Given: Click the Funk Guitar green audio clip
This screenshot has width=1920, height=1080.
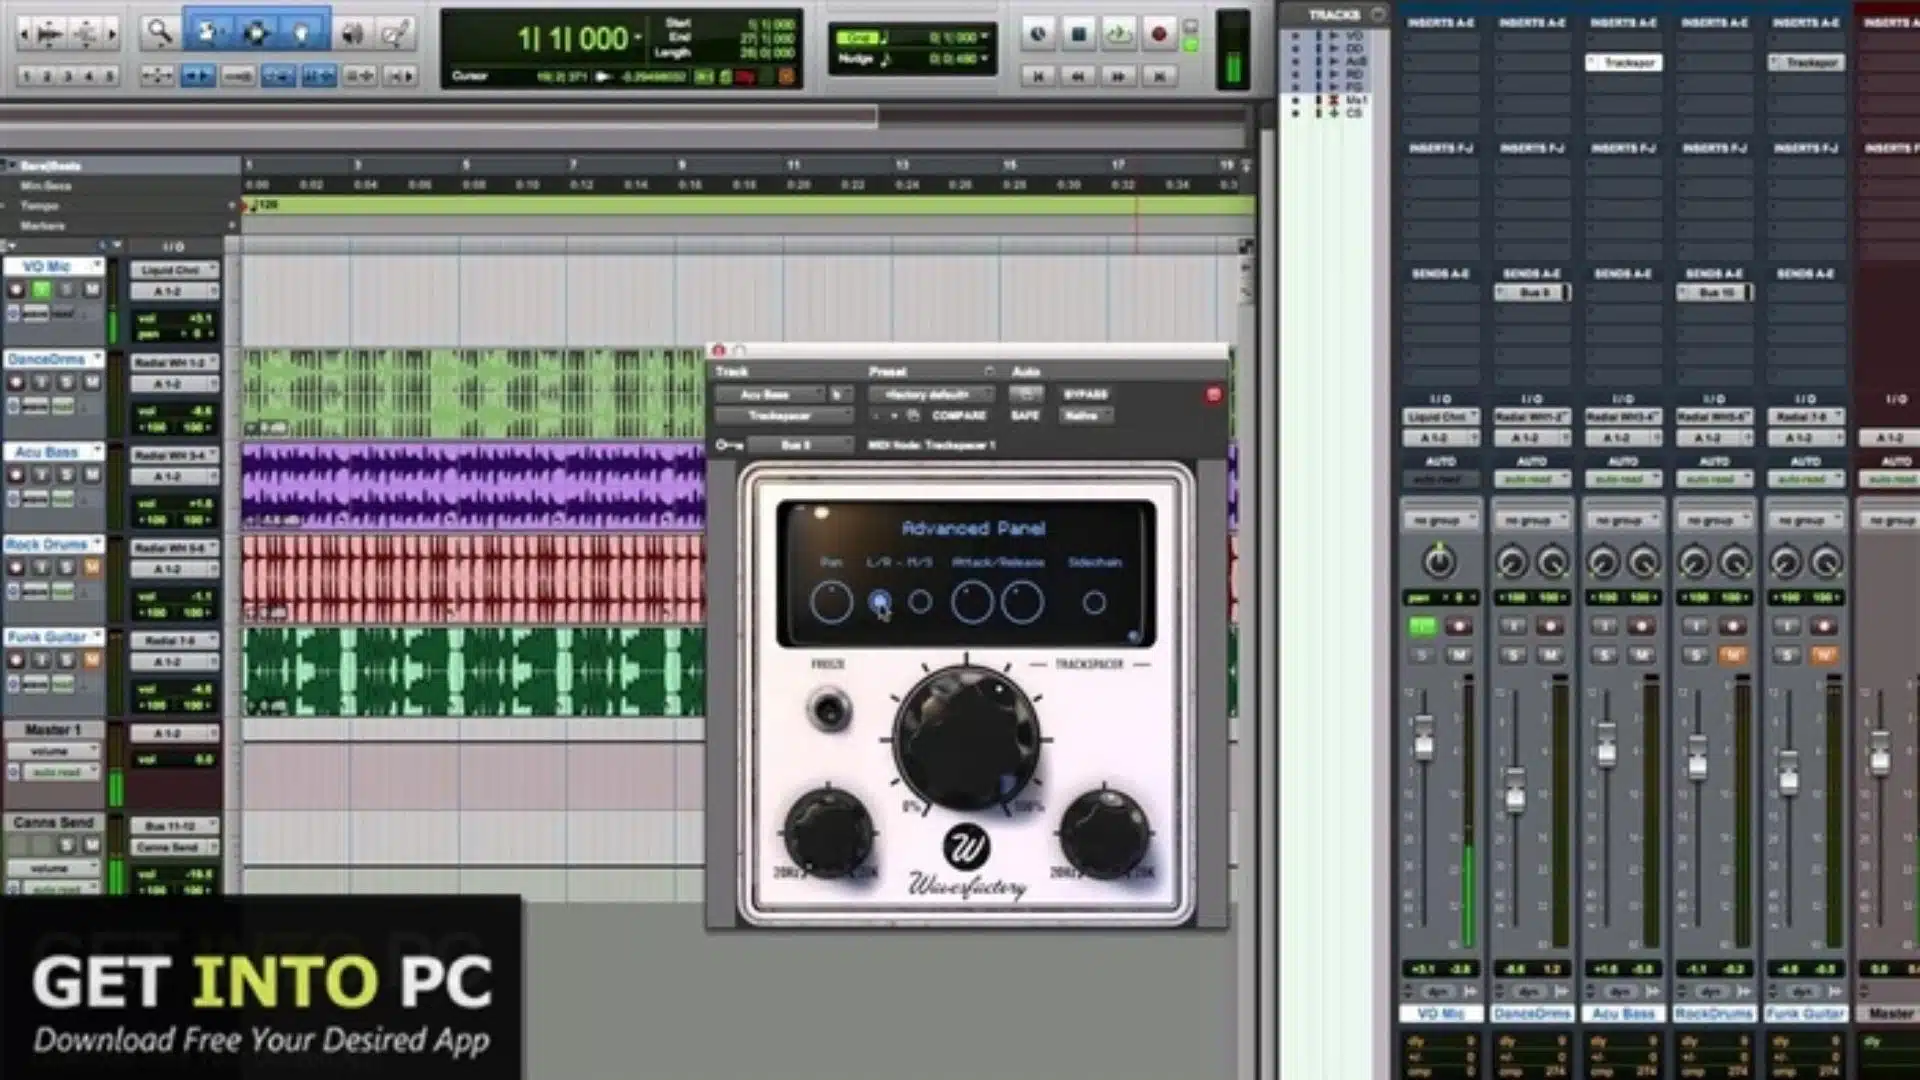Looking at the screenshot, I should click(472, 672).
